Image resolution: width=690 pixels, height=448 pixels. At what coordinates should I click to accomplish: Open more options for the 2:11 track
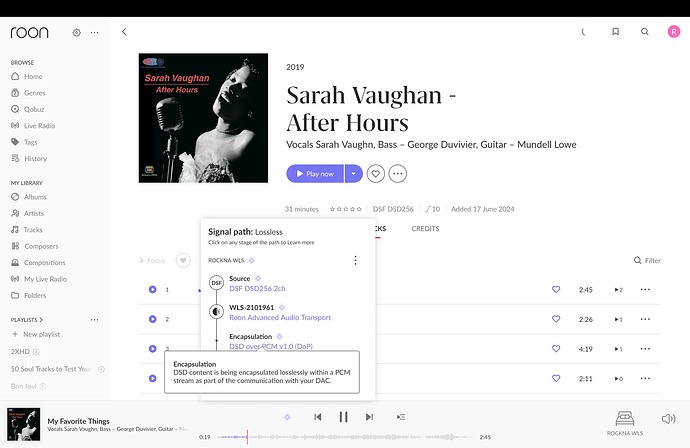(645, 378)
